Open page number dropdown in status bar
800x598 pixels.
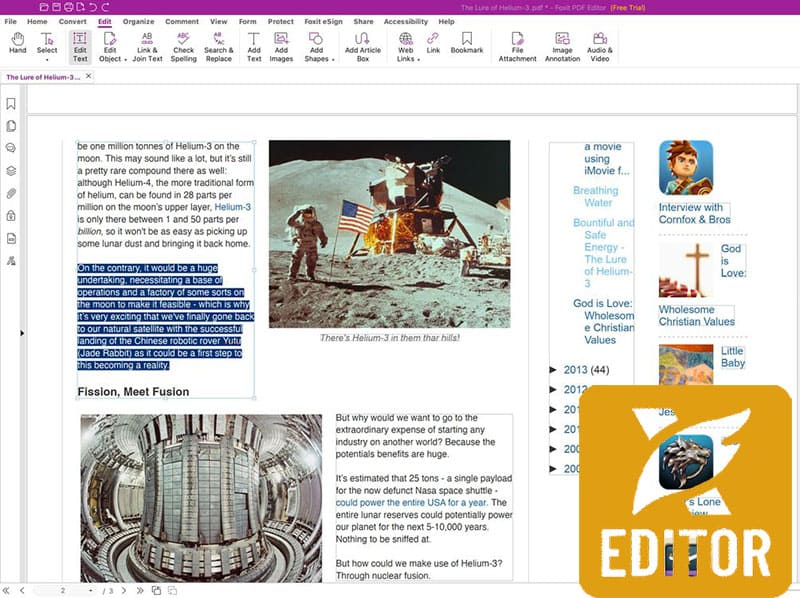pos(91,591)
